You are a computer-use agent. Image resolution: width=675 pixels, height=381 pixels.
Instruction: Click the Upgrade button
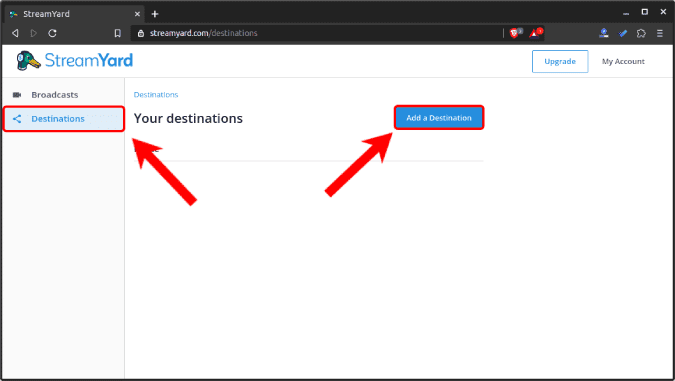(560, 61)
